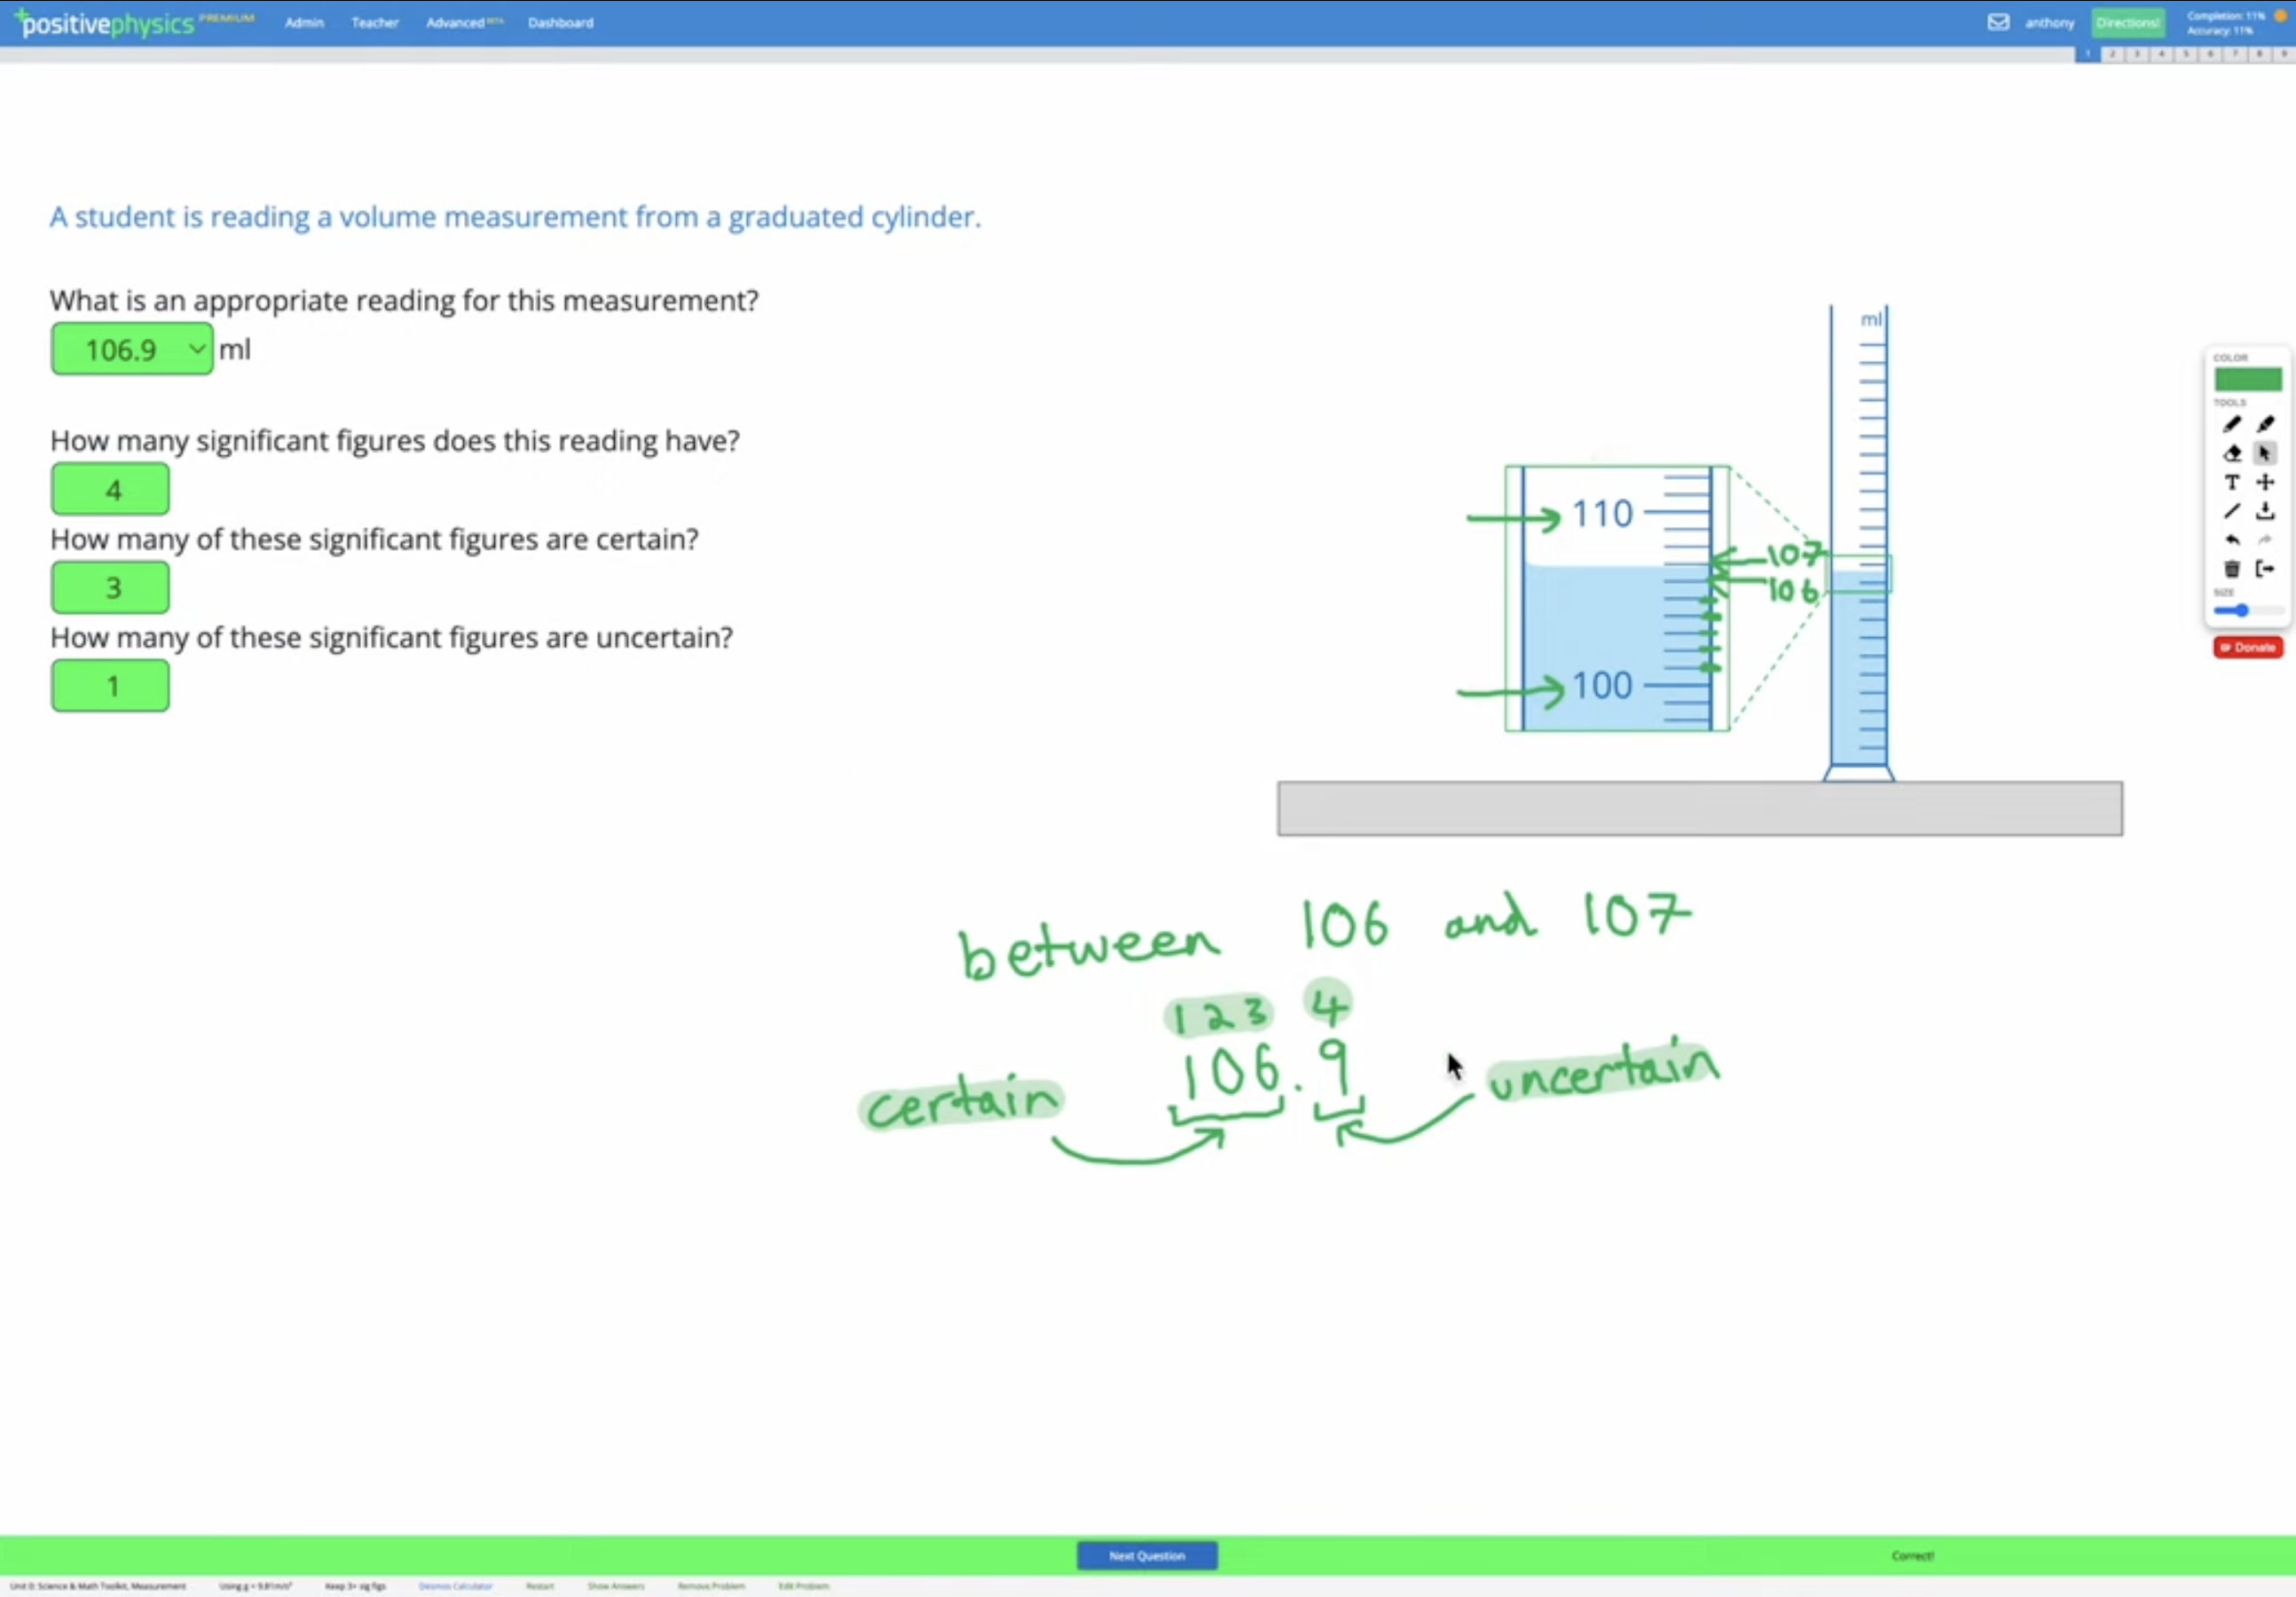Jump to question 3 in the question navigator
Viewport: 2296px width, 1597px height.
pyautogui.click(x=2136, y=54)
